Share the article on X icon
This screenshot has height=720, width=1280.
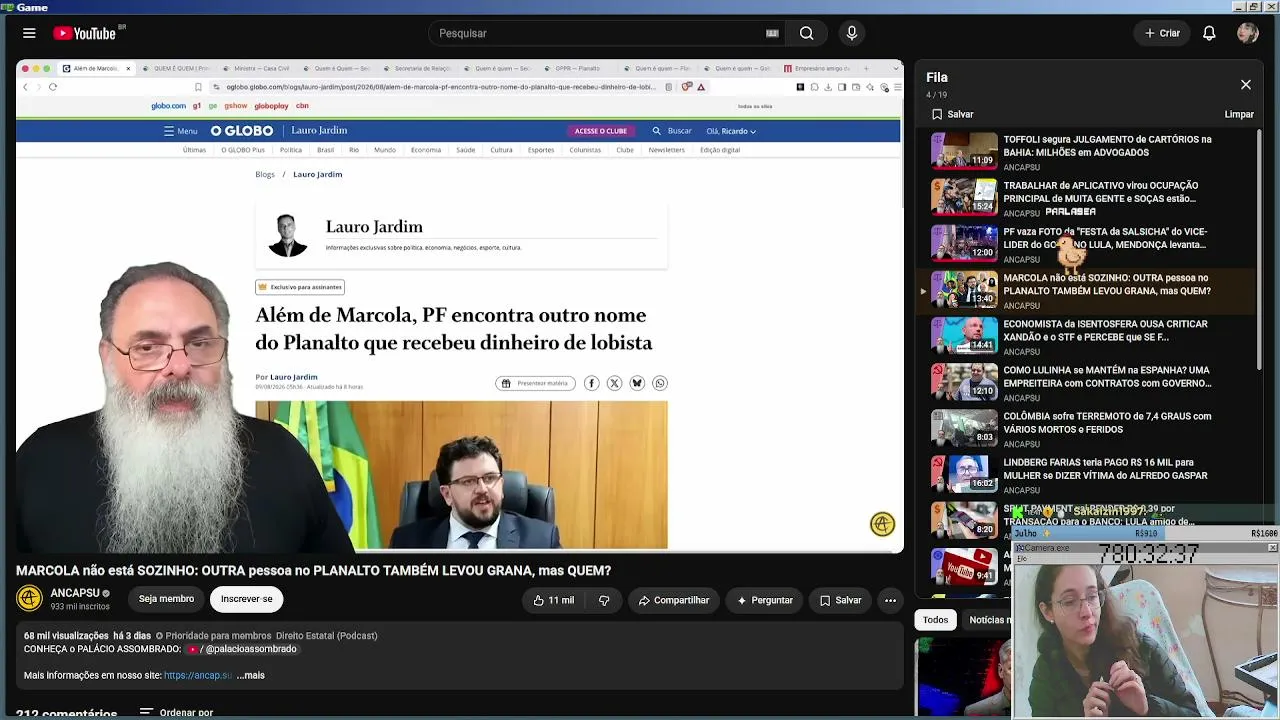point(614,383)
